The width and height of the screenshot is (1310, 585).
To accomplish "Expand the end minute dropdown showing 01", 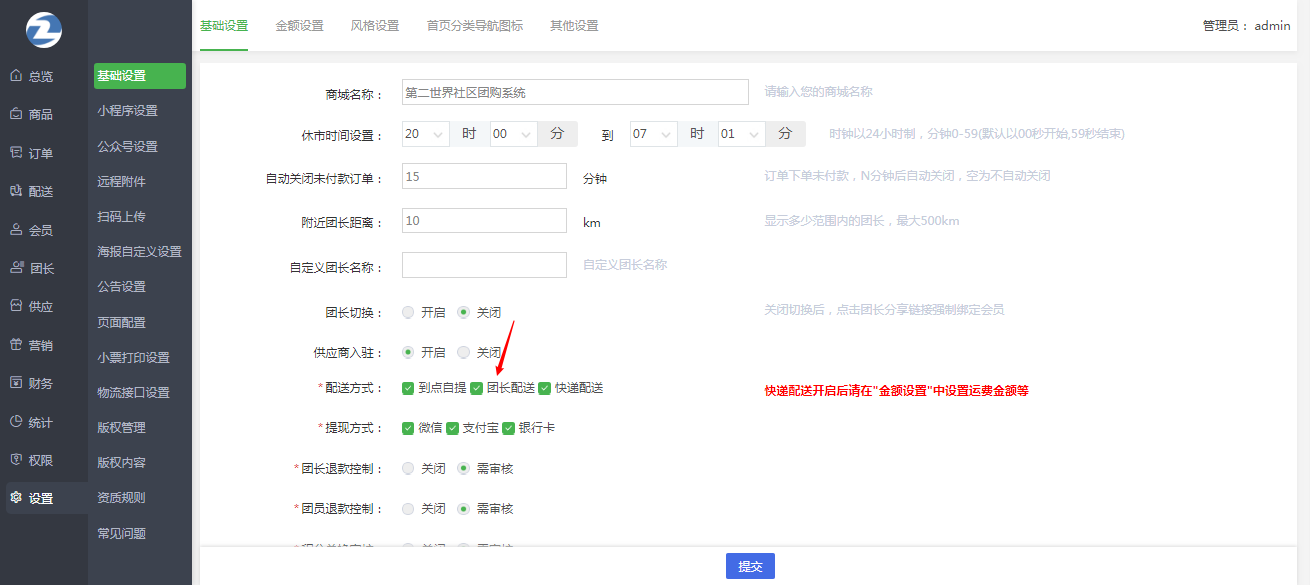I will [x=741, y=134].
